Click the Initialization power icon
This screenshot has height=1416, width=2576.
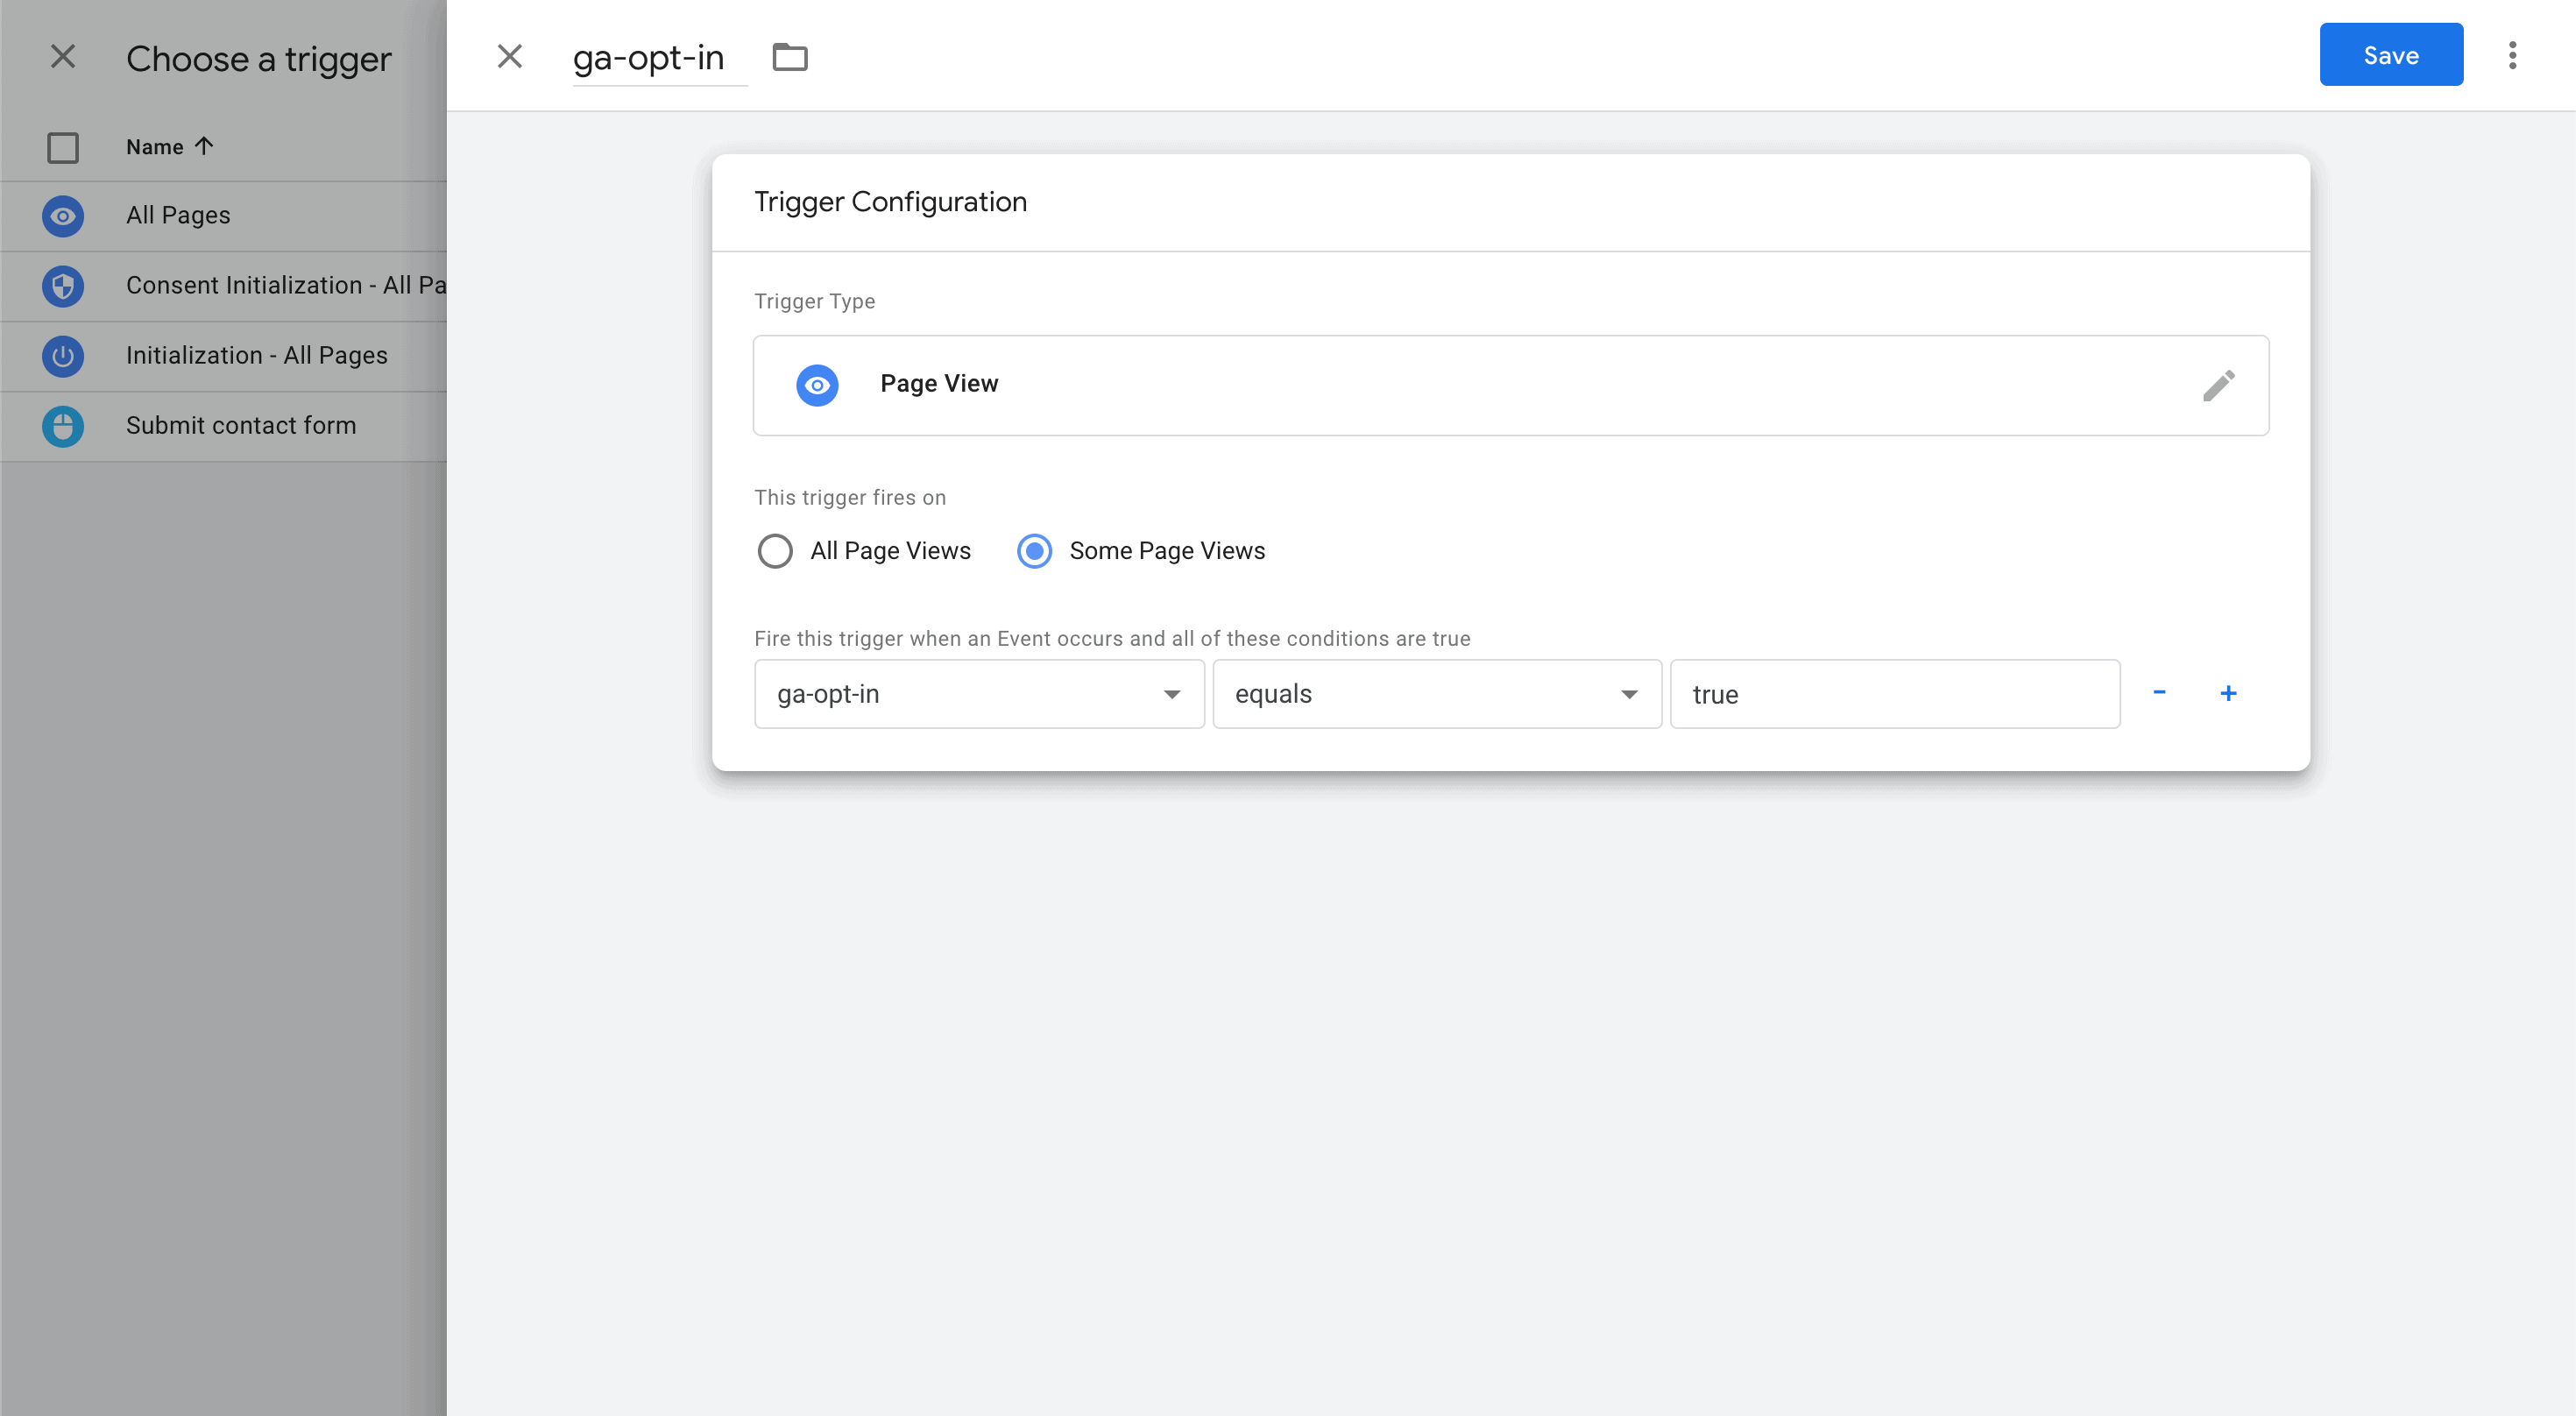pyautogui.click(x=62, y=356)
